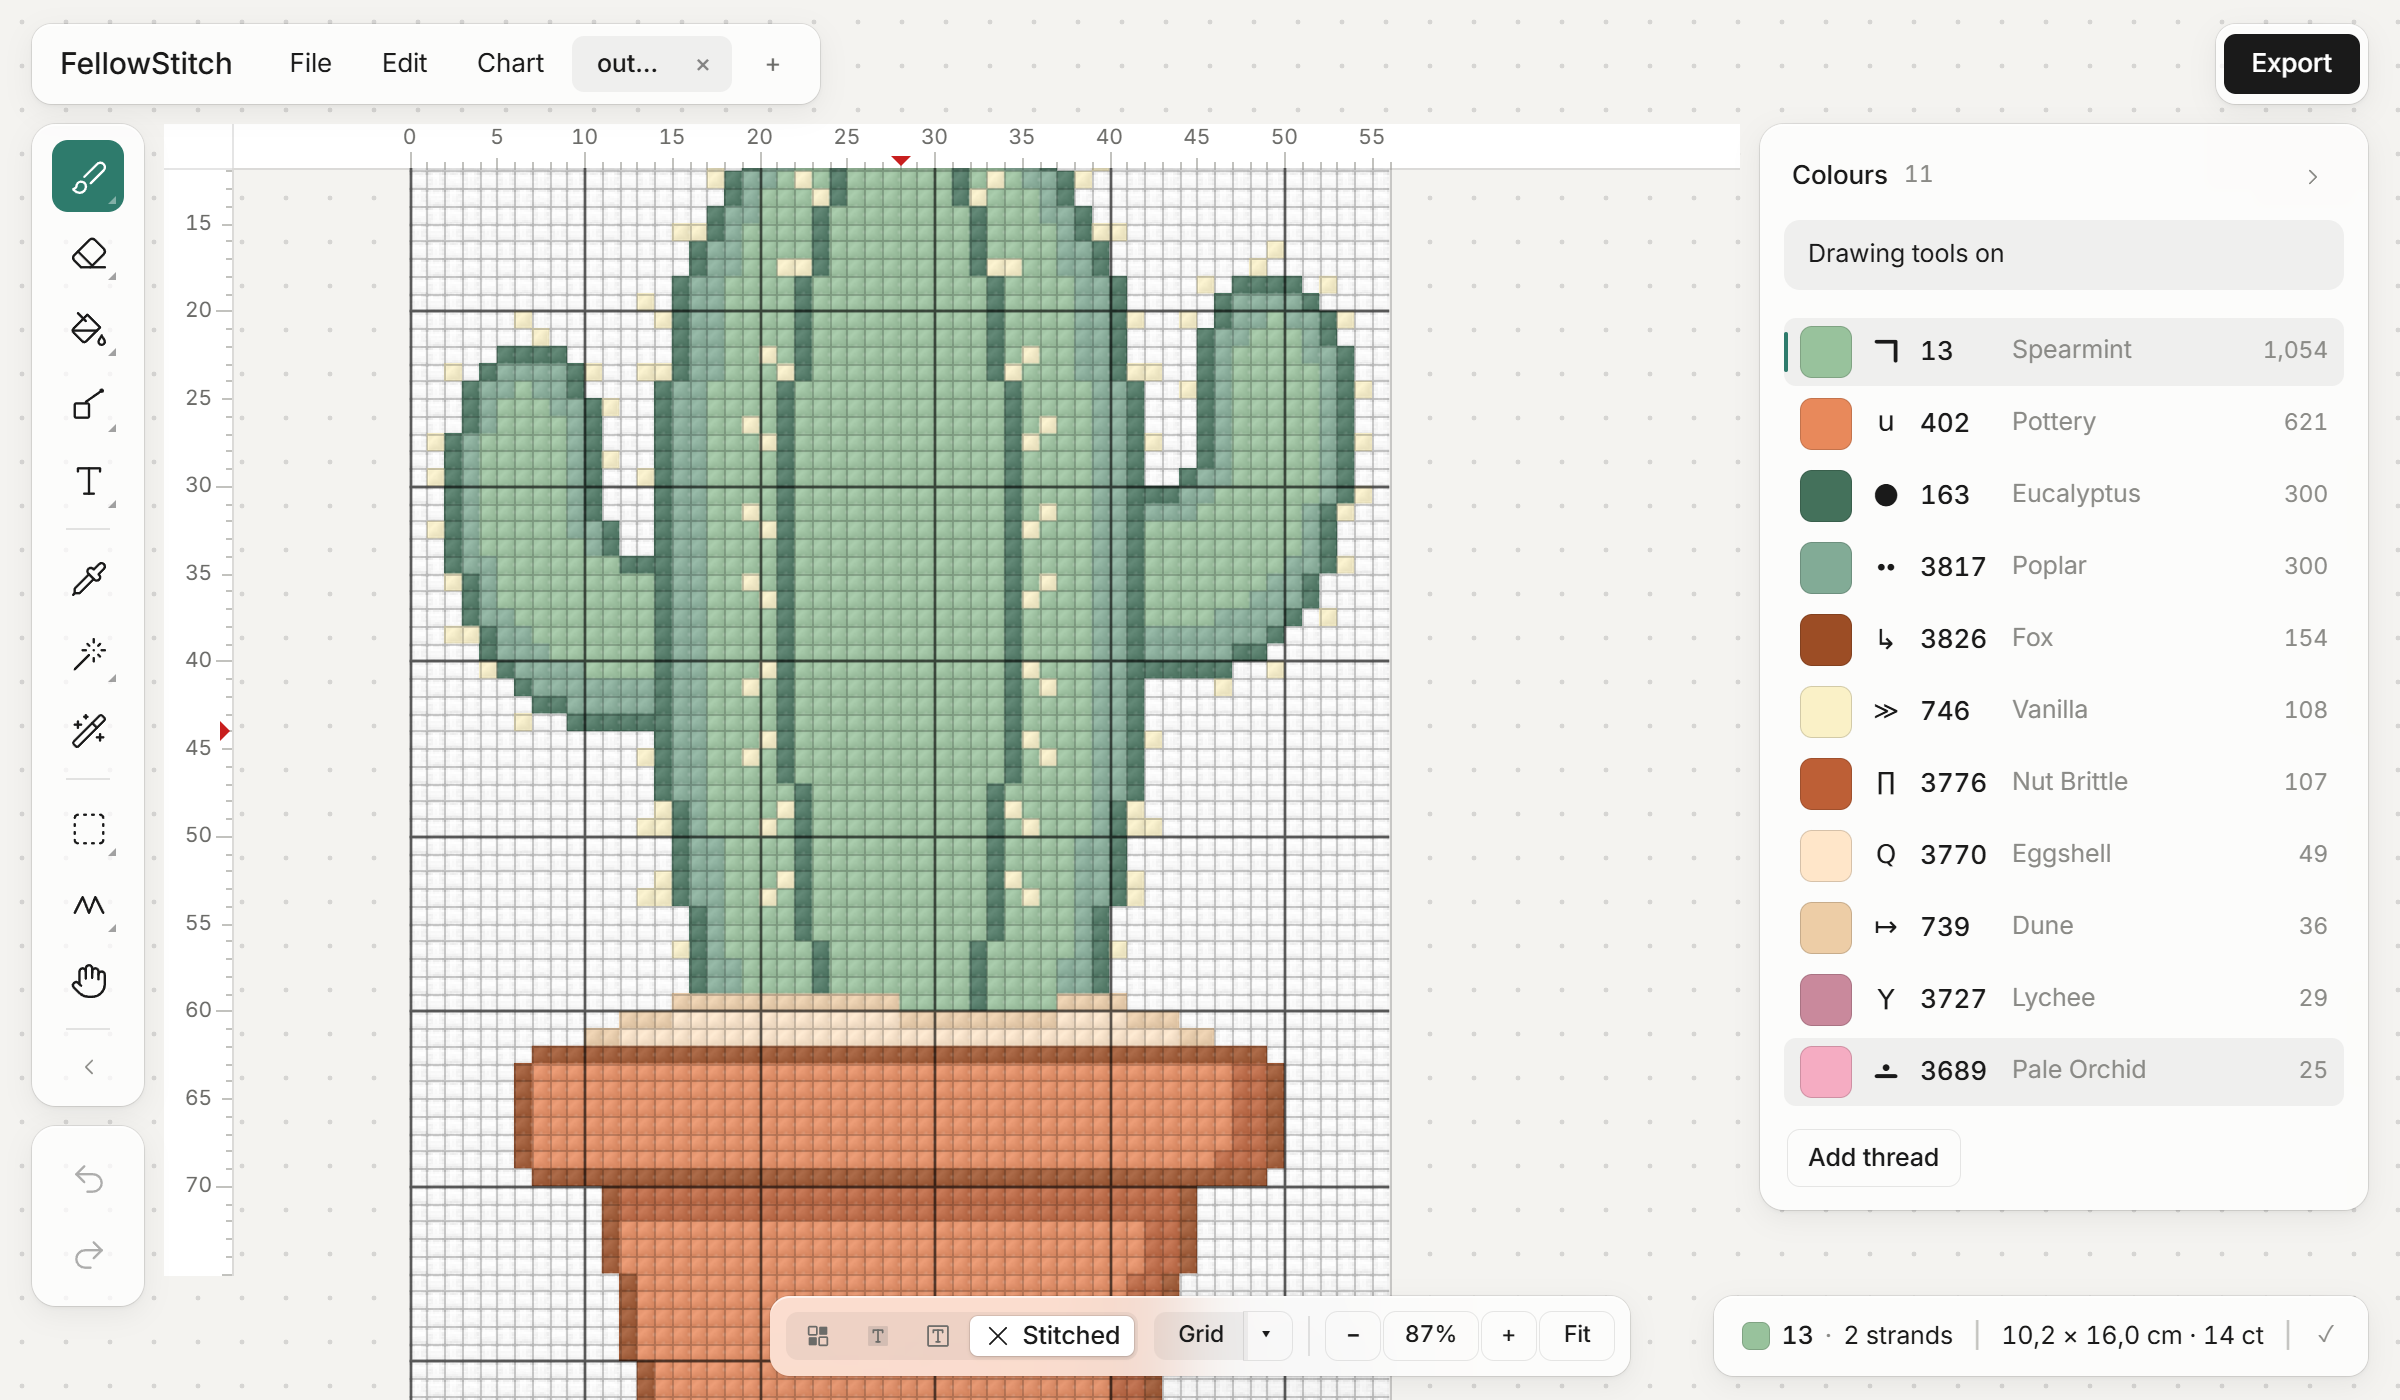2400x1400 pixels.
Task: Click the checkmark in the status bar
Action: [2326, 1335]
